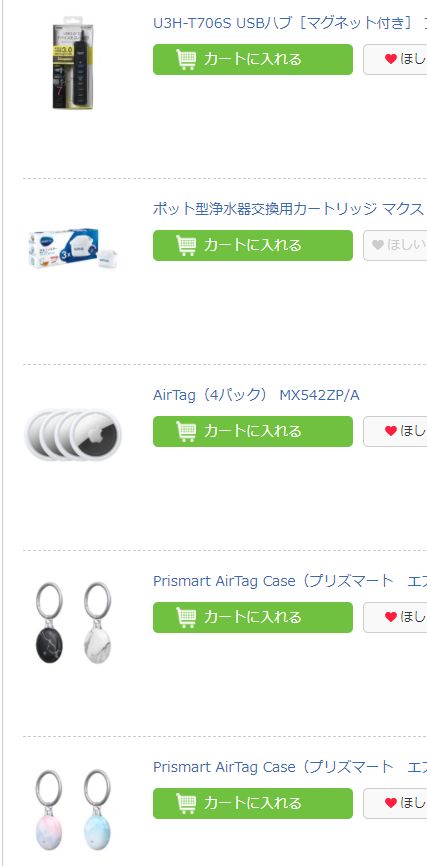Open the pot-type water filter cartridge link

point(289,209)
